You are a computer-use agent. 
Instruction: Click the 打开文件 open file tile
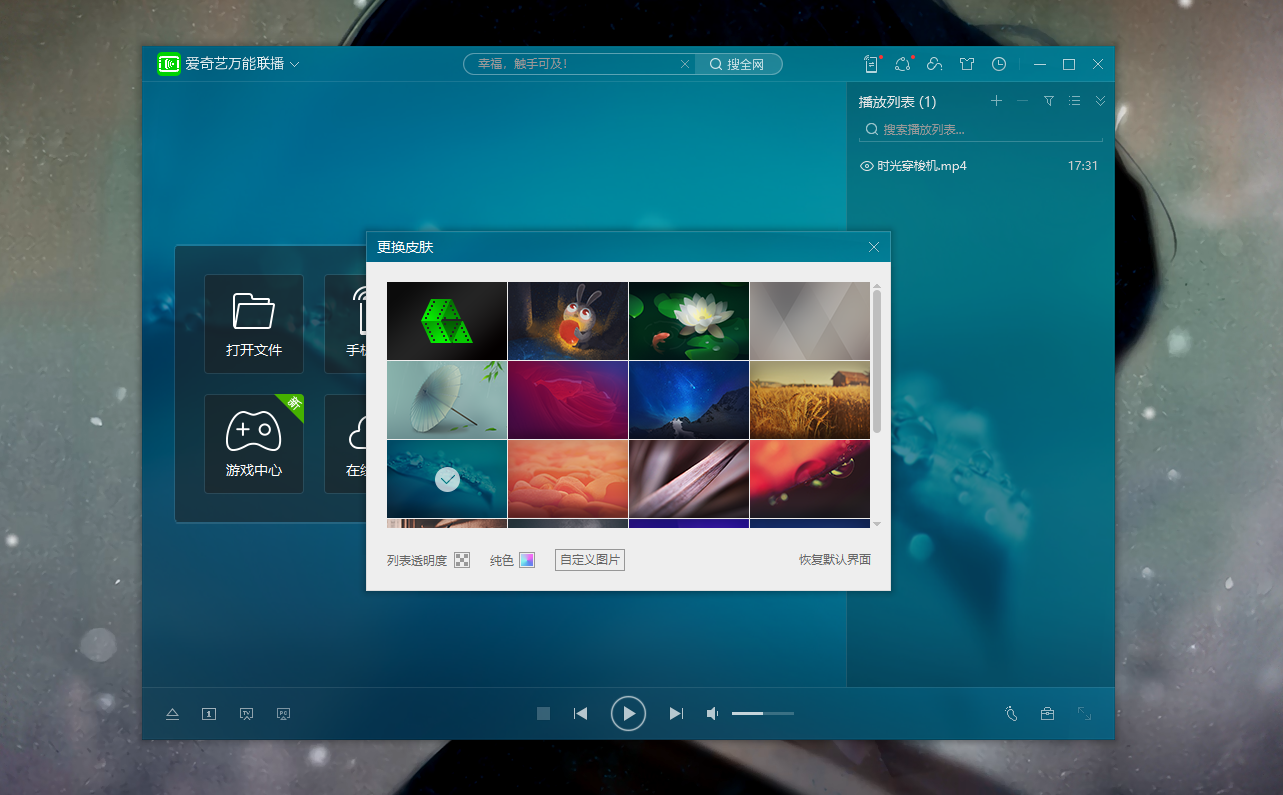(254, 323)
